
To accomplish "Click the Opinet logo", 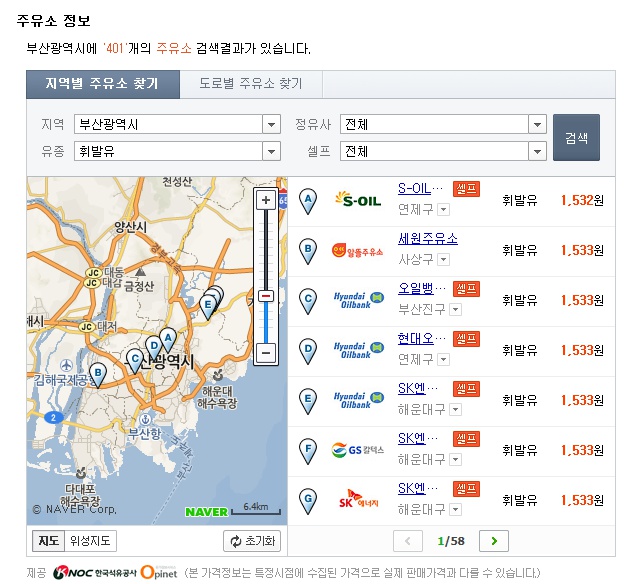I will coord(159,572).
